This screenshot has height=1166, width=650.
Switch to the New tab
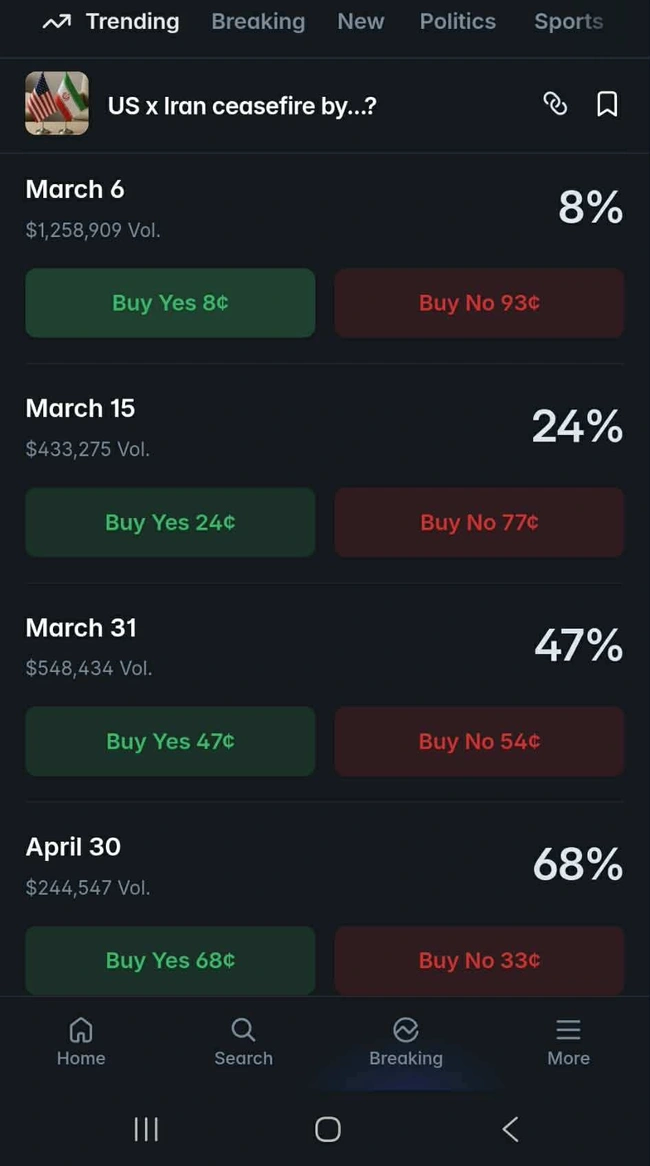[x=361, y=22]
